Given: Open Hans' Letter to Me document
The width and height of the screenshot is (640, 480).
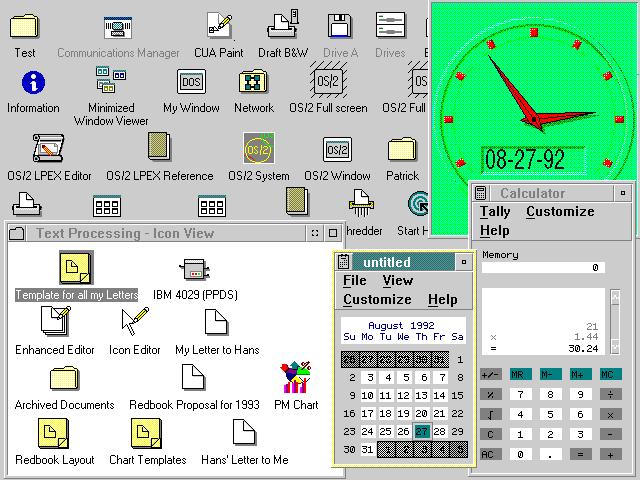Looking at the screenshot, I should pyautogui.click(x=244, y=433).
